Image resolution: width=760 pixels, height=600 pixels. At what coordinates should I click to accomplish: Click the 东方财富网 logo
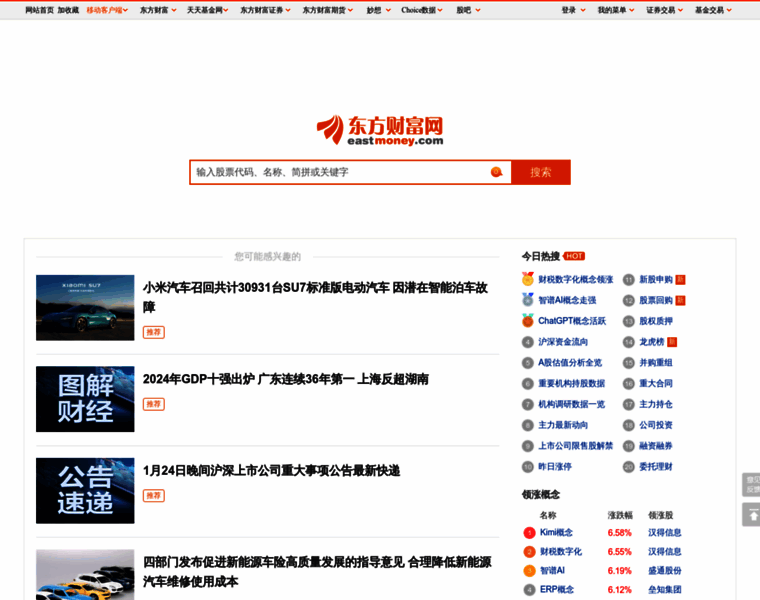point(380,130)
